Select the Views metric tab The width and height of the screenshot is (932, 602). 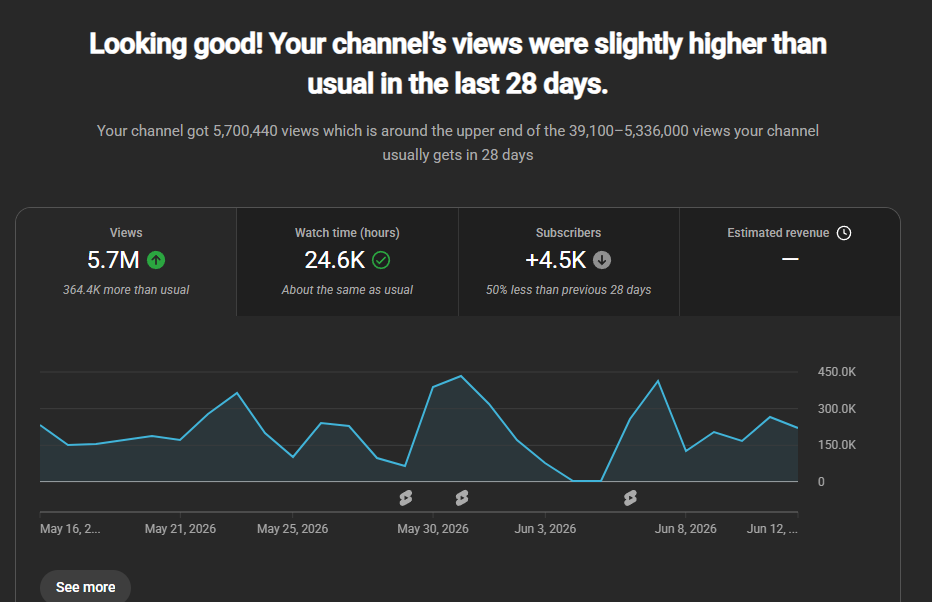(126, 261)
